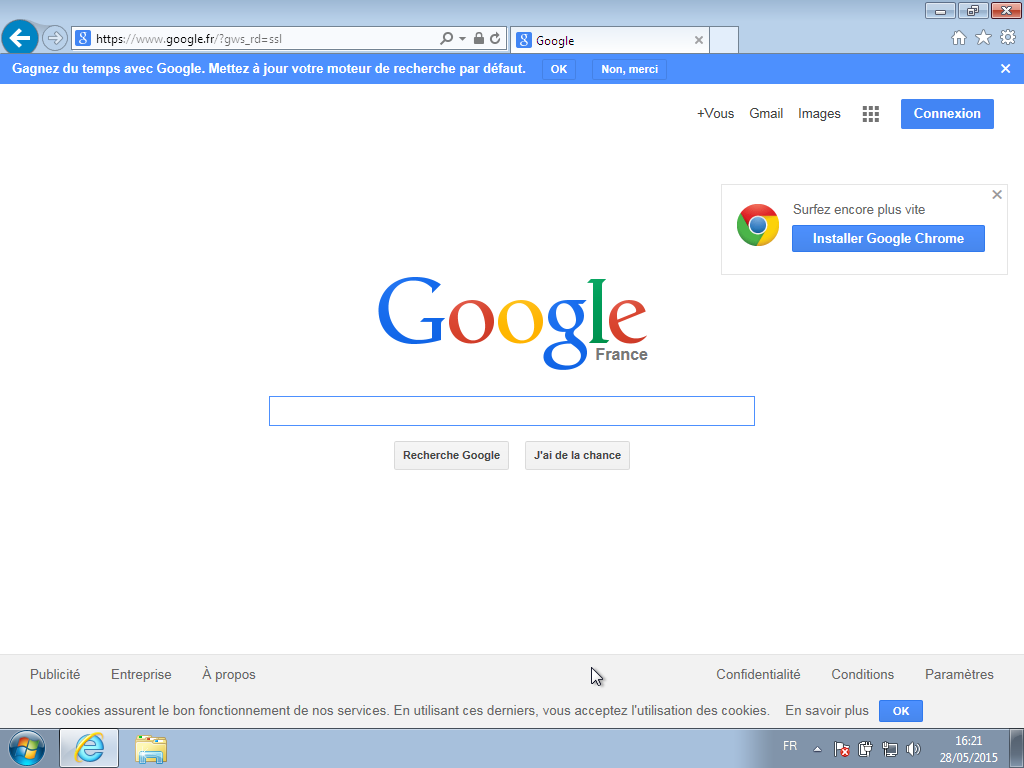Screen dimensions: 1024x768
Task: Open the Publicité footer link
Action: (55, 675)
